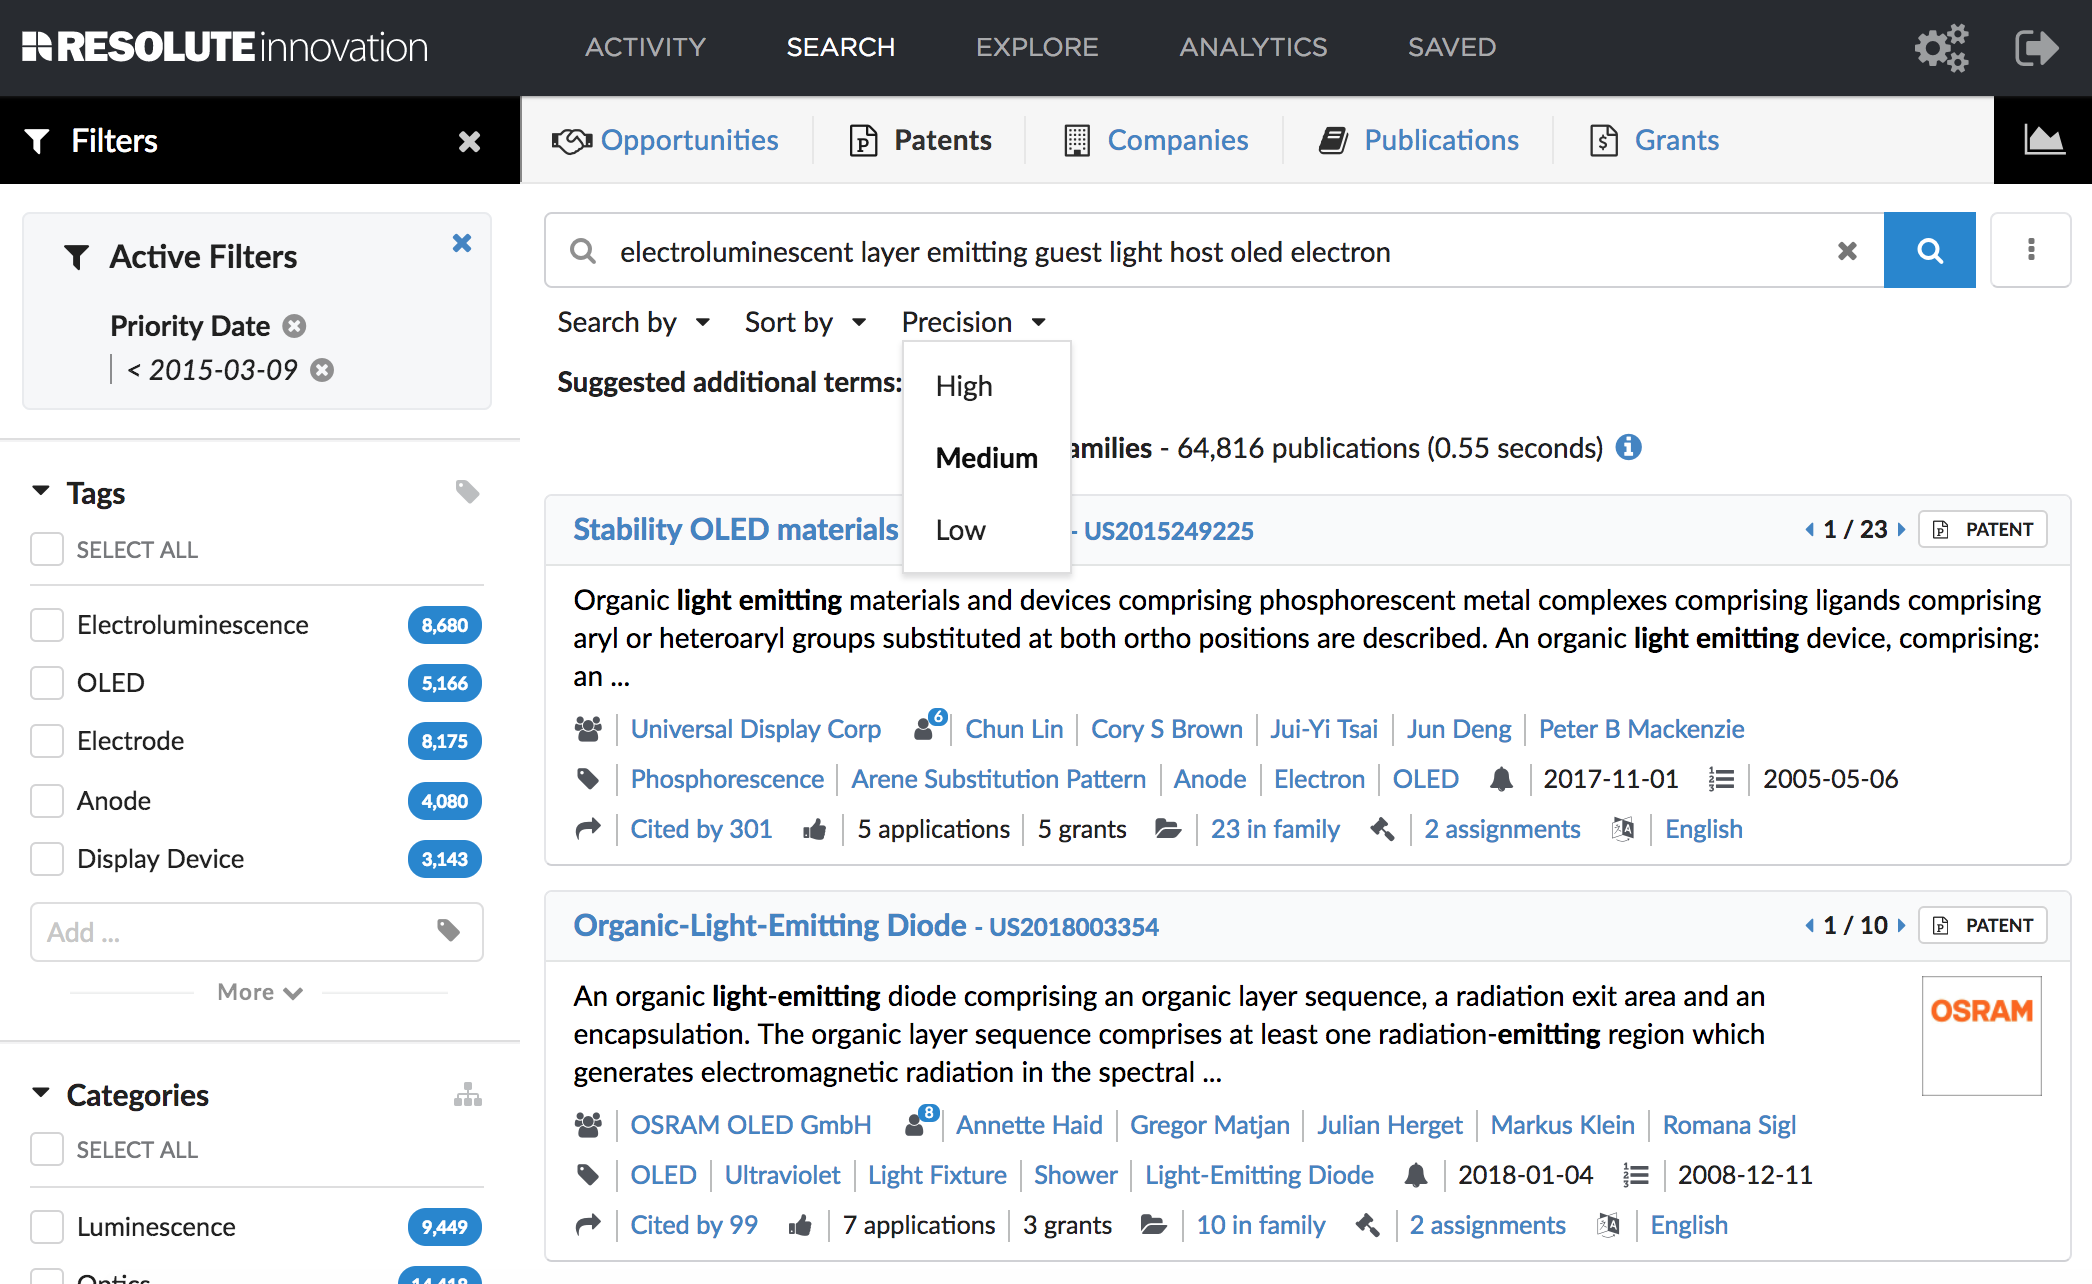Viewport: 2092px width, 1284px height.
Task: Click the thumbs up icon beside 5 applications
Action: point(814,829)
